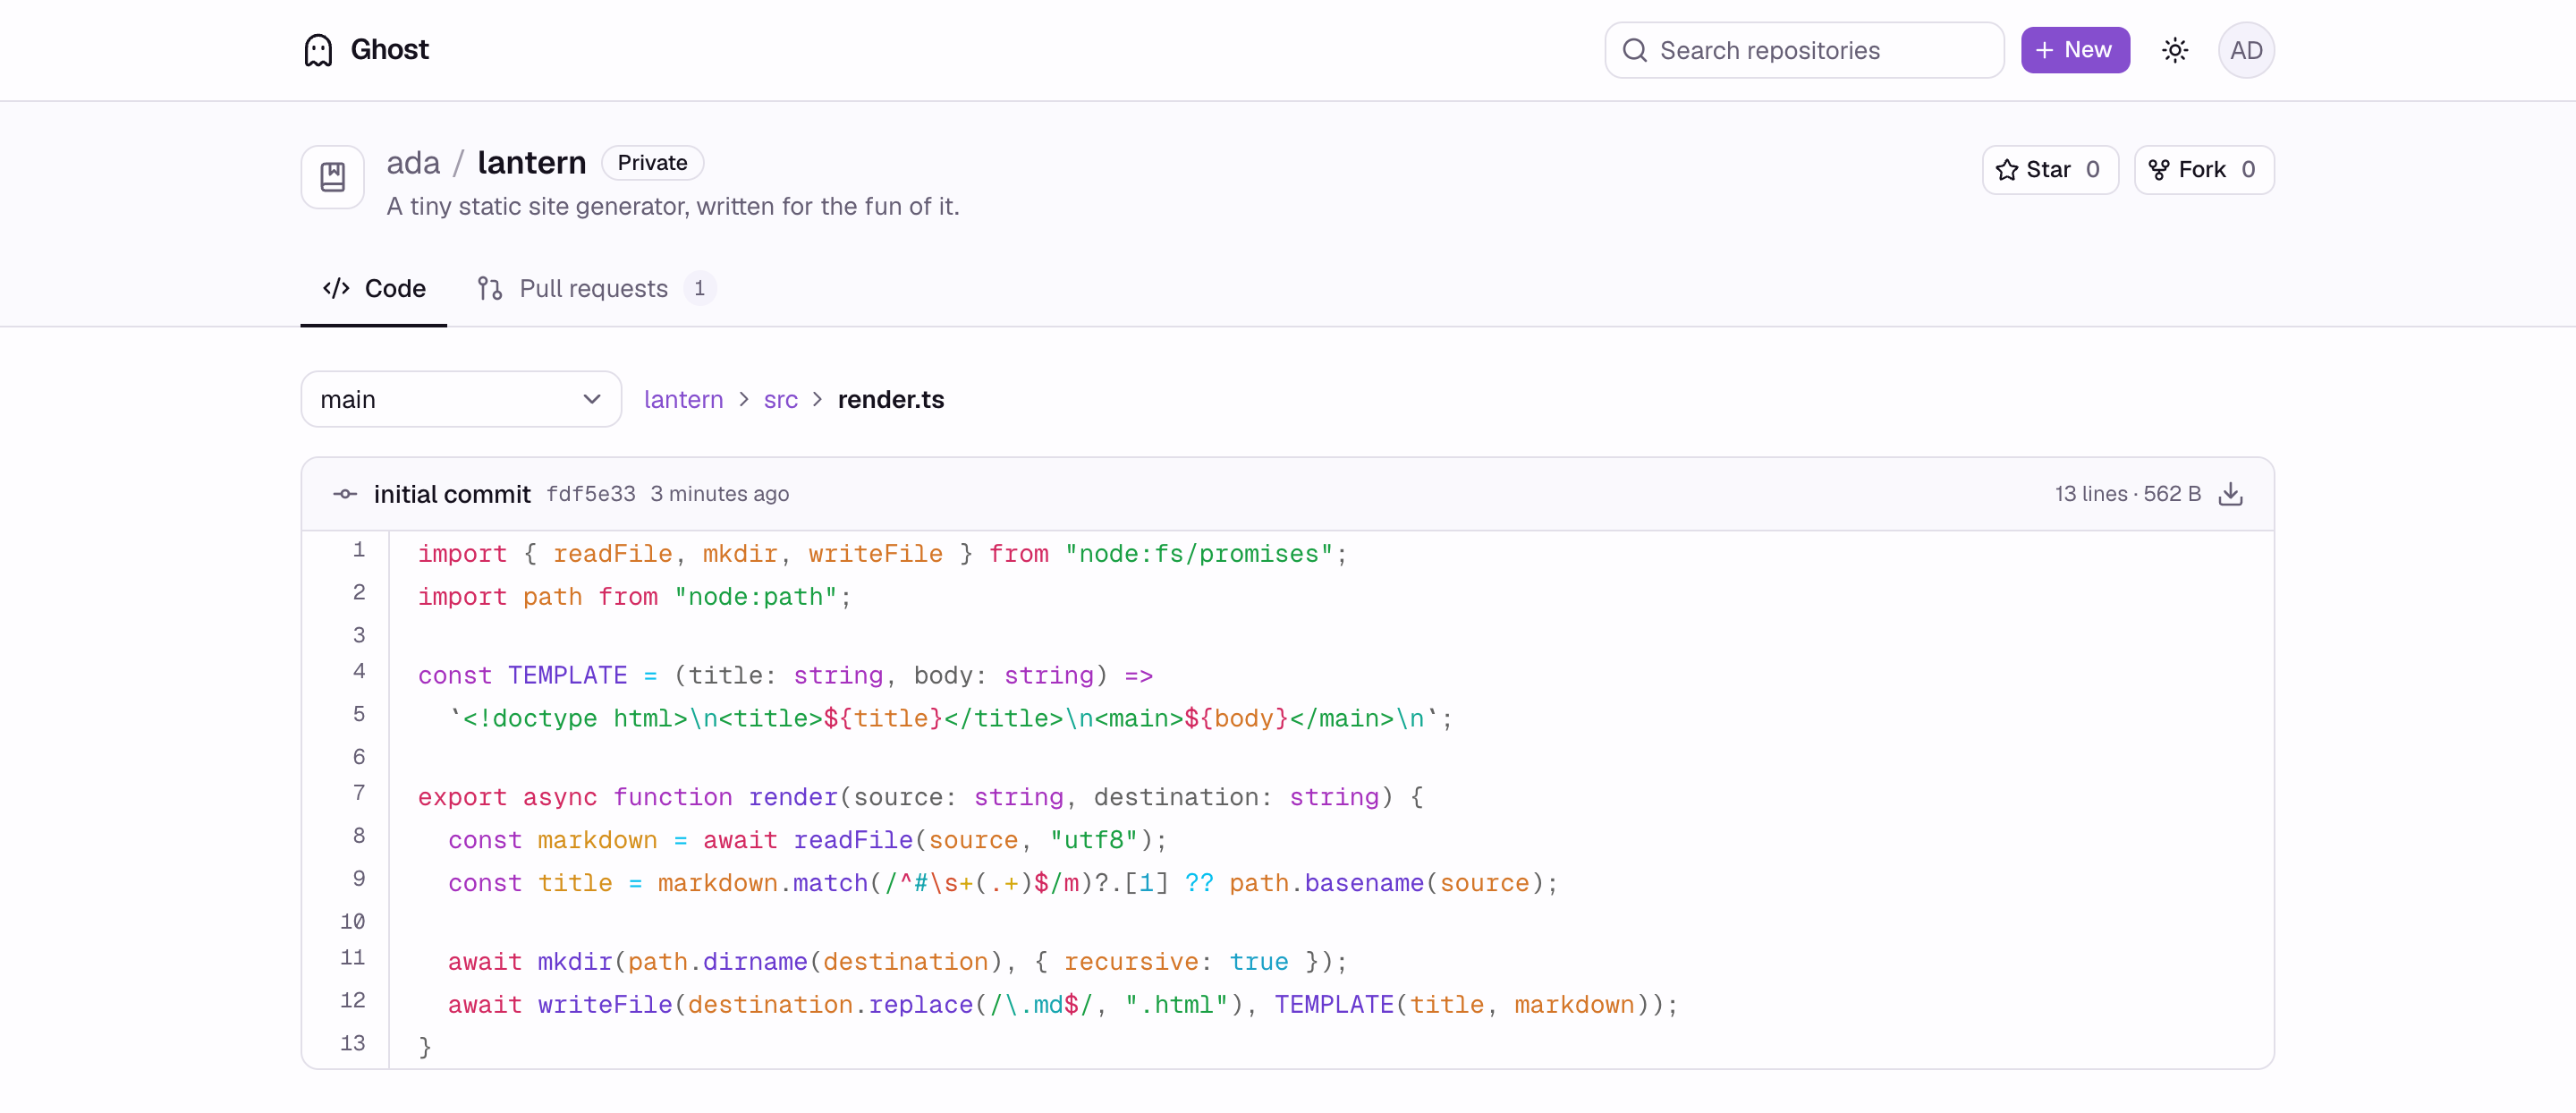Switch to the Pull requests tab
Viewport: 2576px width, 1113px height.
pyautogui.click(x=596, y=288)
